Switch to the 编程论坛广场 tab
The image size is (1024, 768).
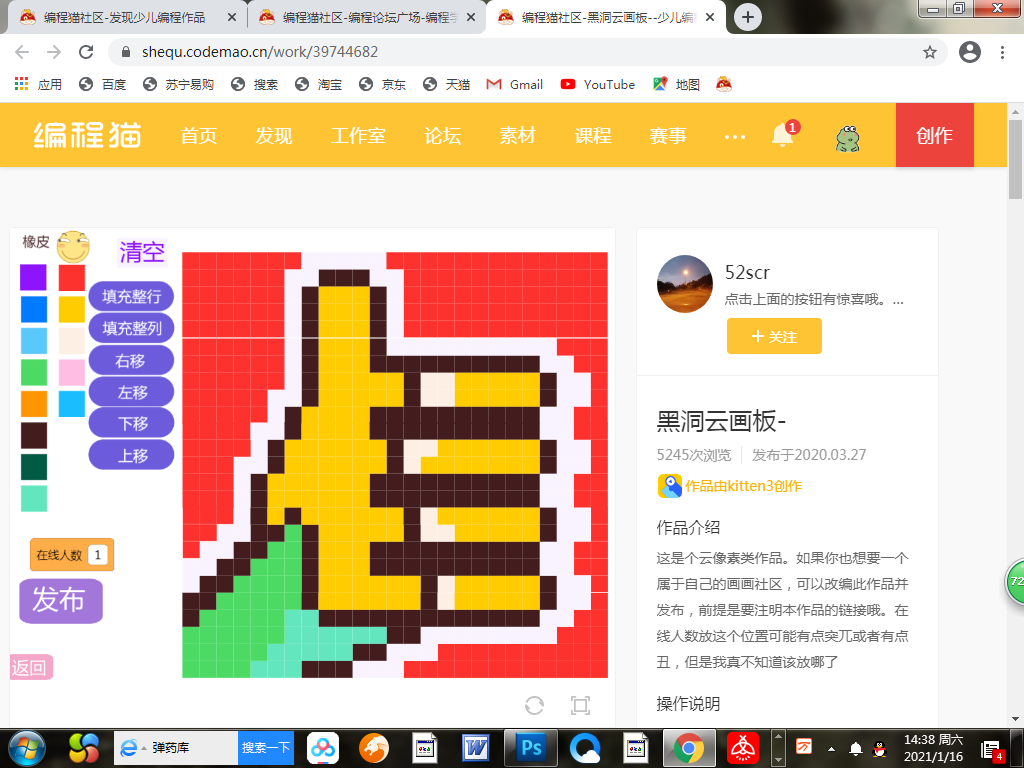pyautogui.click(x=367, y=18)
